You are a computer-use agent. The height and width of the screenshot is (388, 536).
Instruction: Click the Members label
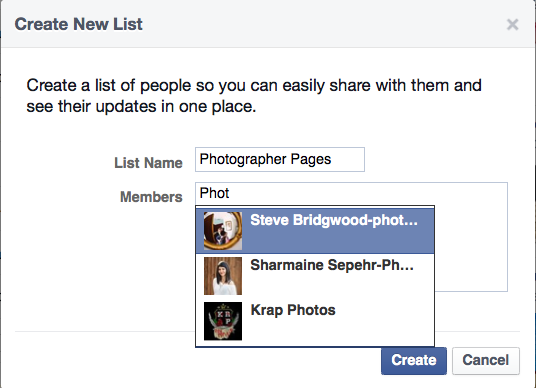click(151, 197)
